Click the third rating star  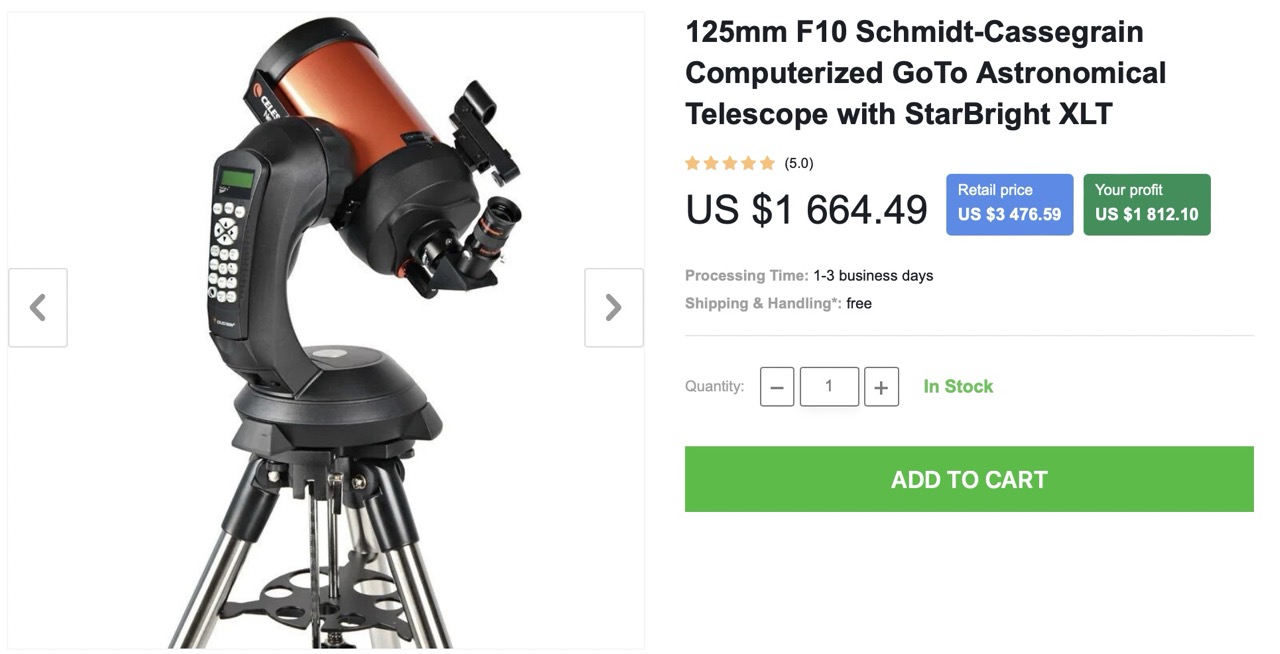(x=730, y=163)
